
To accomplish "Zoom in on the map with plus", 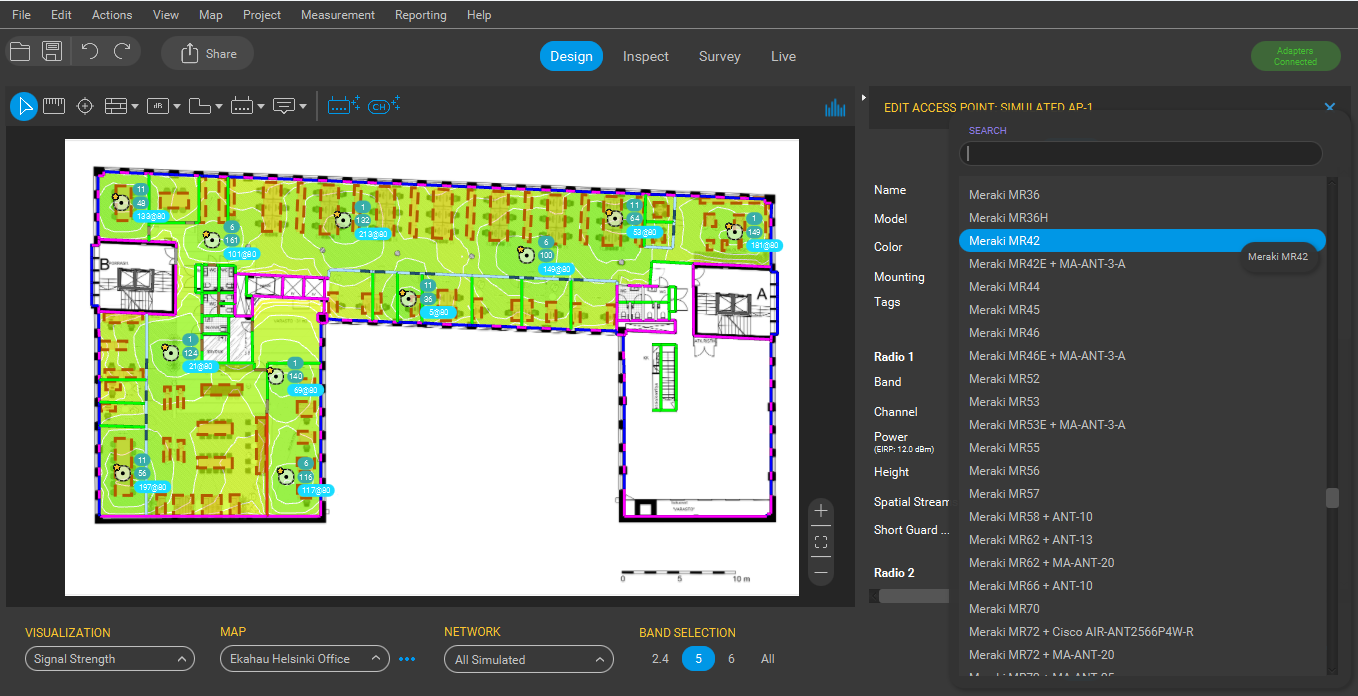I will [x=821, y=511].
